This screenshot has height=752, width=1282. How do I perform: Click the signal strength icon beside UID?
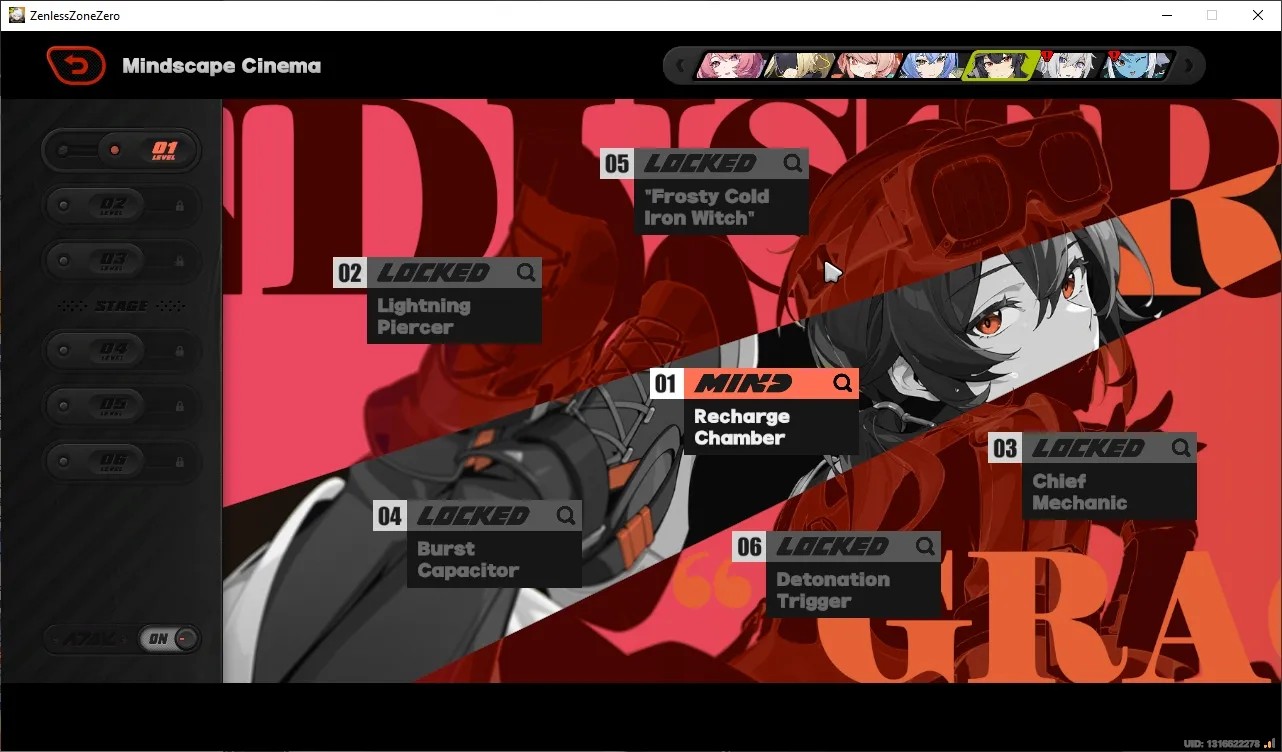point(1269,743)
